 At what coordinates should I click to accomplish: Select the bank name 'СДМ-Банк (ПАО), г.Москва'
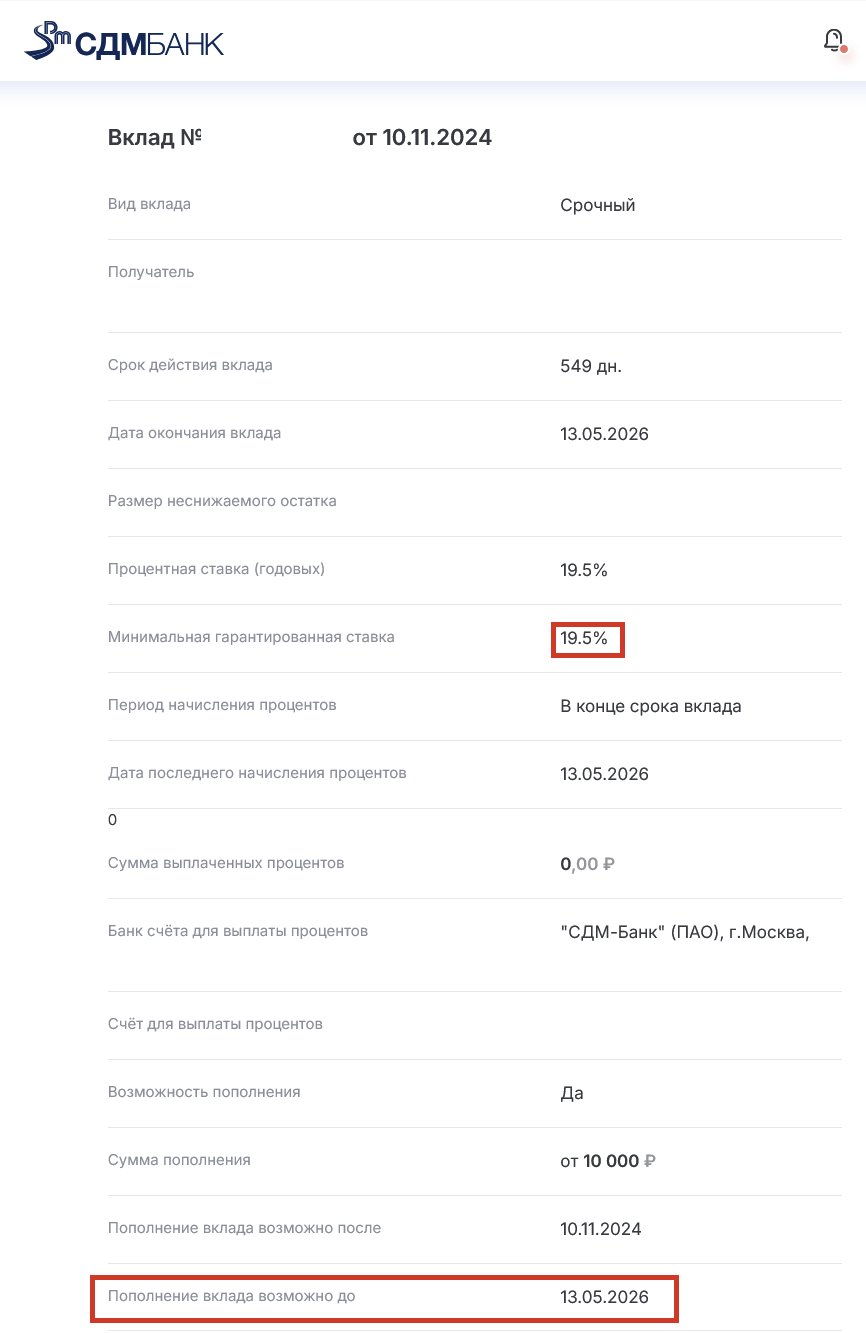click(x=684, y=932)
